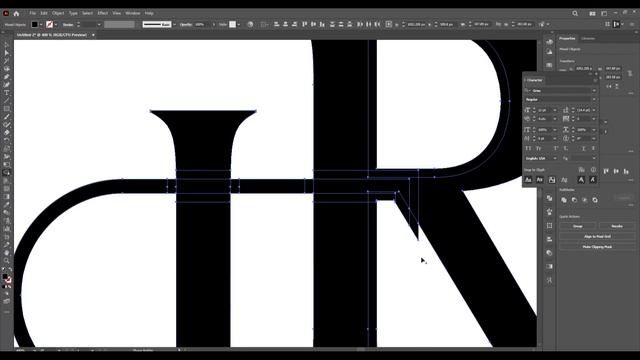Viewport: 640px width, 360px height.
Task: Open the brush definition dropdown
Action: pyautogui.click(x=174, y=24)
